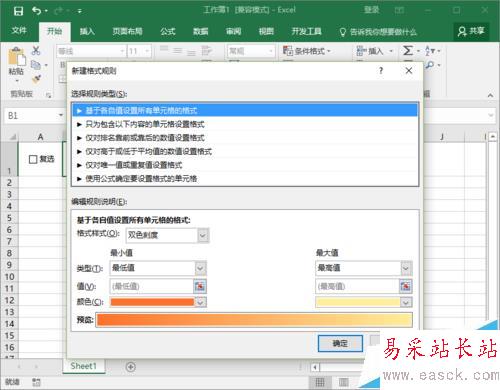
Task: Click the vertical scrollbar up arrow
Action: [x=493, y=137]
